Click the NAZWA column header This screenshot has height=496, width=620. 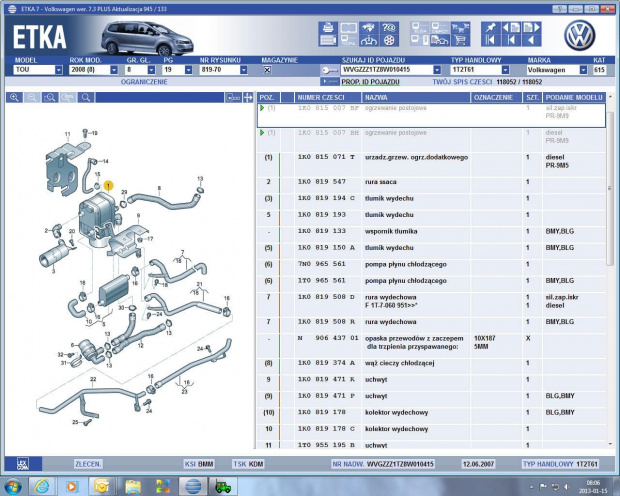coord(416,97)
